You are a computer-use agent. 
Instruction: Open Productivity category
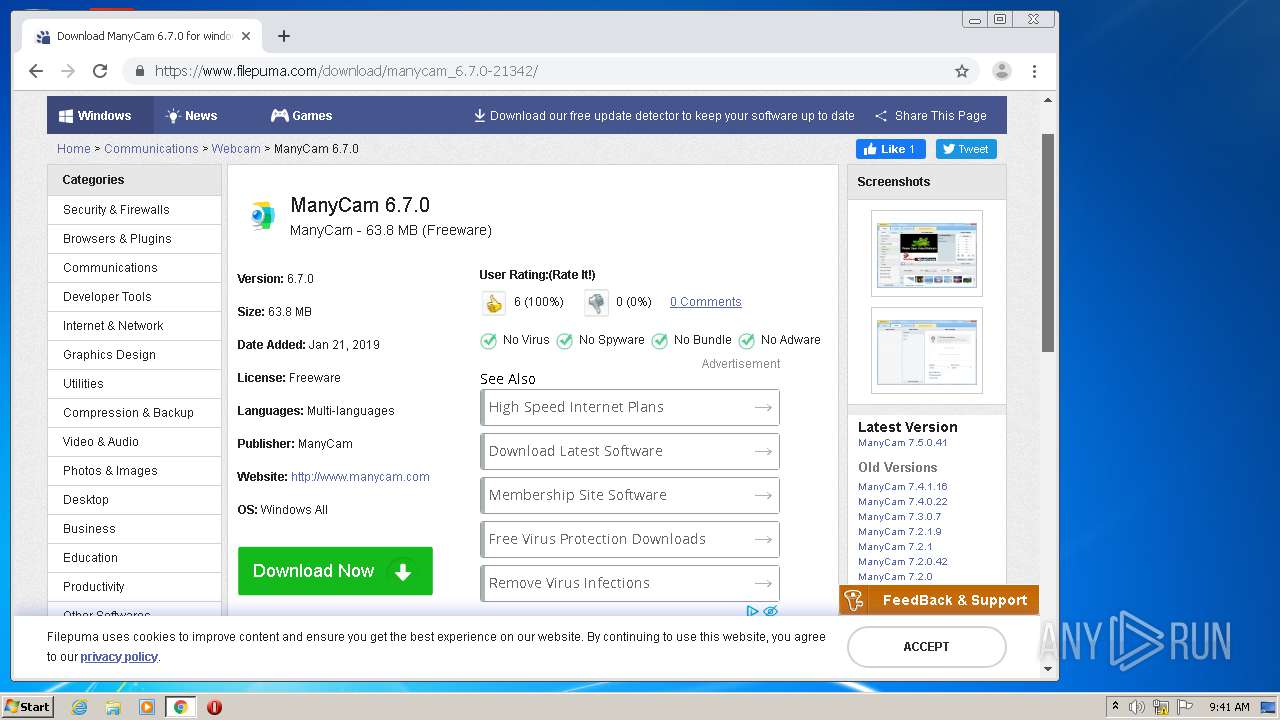pos(134,587)
